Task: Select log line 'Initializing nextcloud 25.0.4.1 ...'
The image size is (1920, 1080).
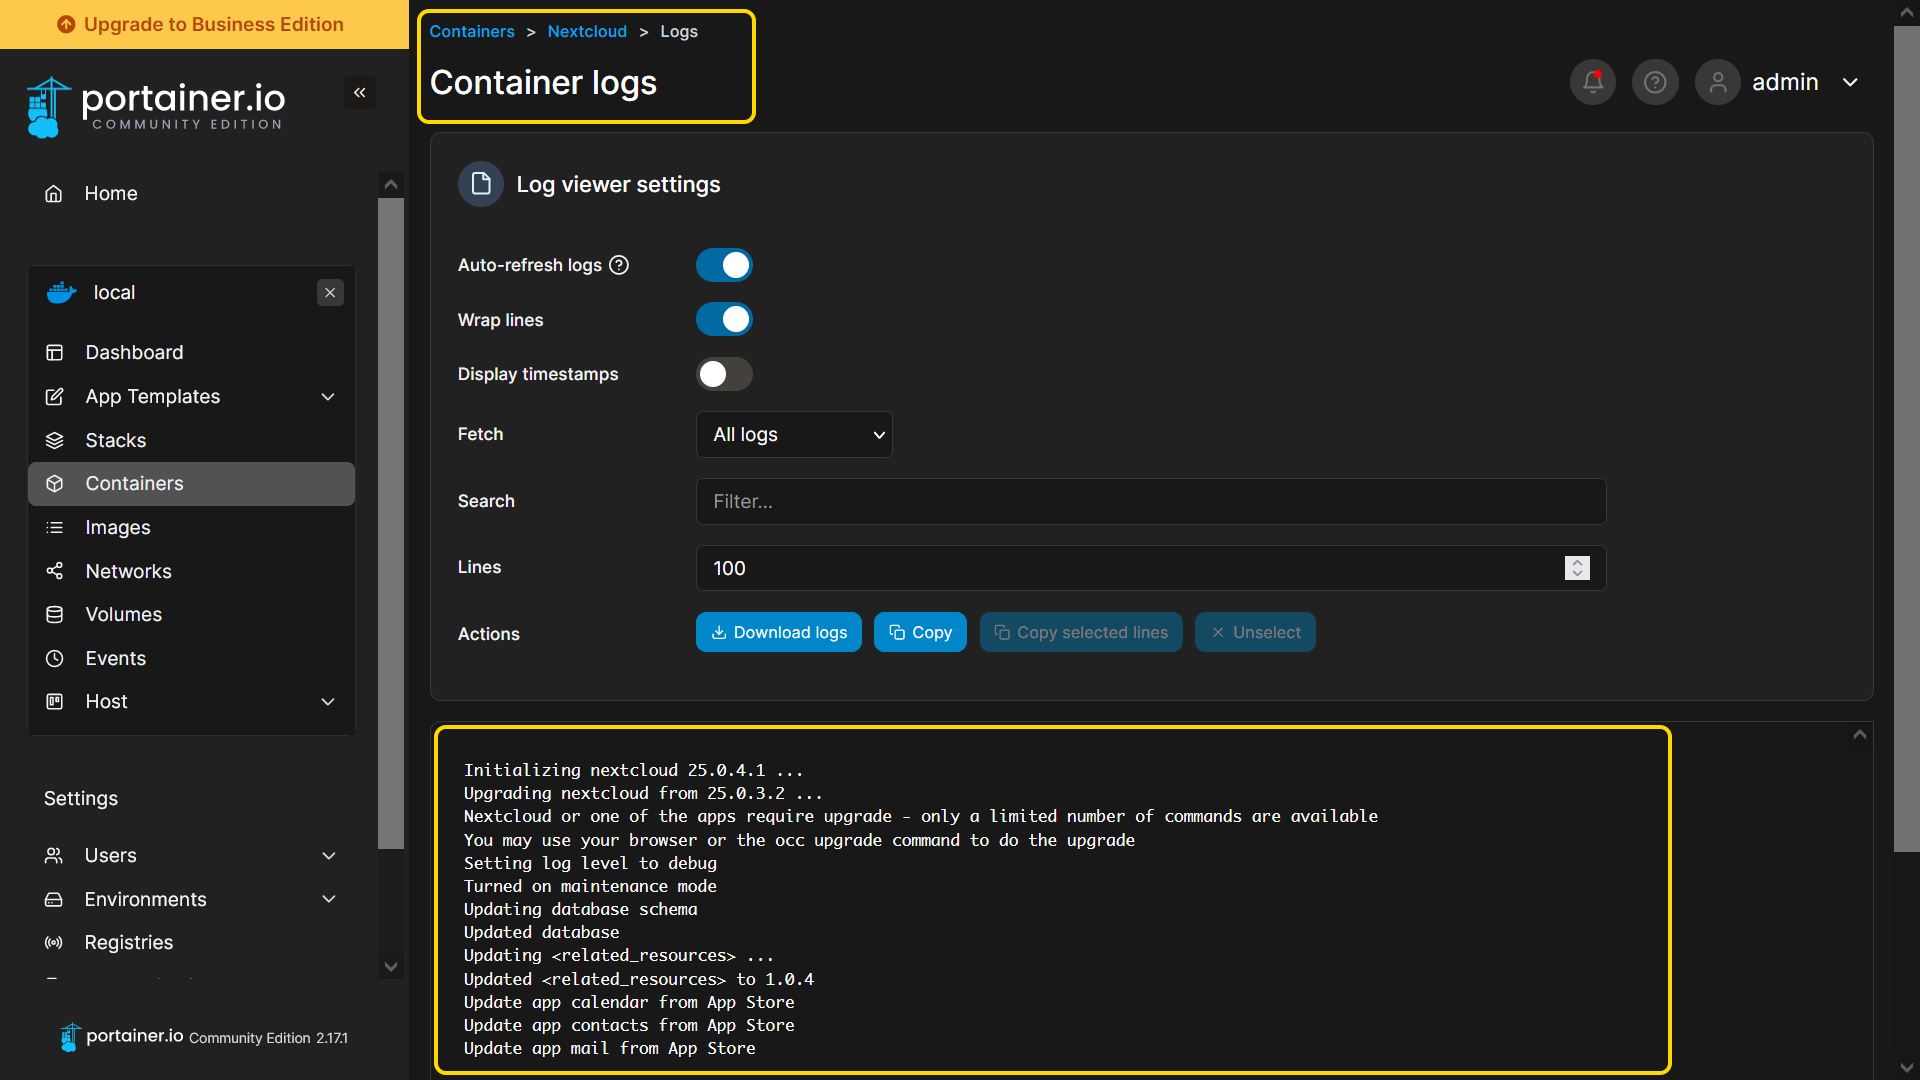Action: tap(633, 770)
